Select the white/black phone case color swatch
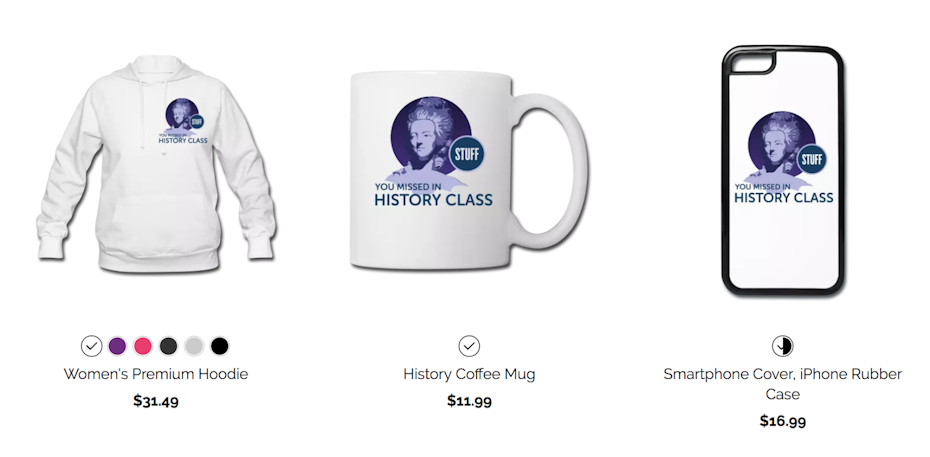This screenshot has width=930, height=457. coord(783,346)
